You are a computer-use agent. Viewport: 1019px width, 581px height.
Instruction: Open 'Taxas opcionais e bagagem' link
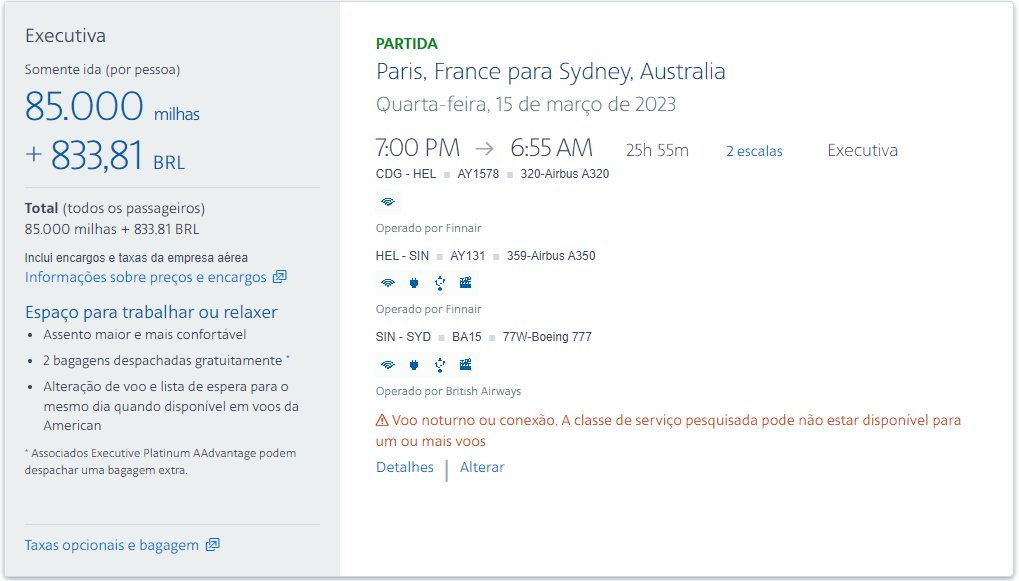[x=111, y=545]
